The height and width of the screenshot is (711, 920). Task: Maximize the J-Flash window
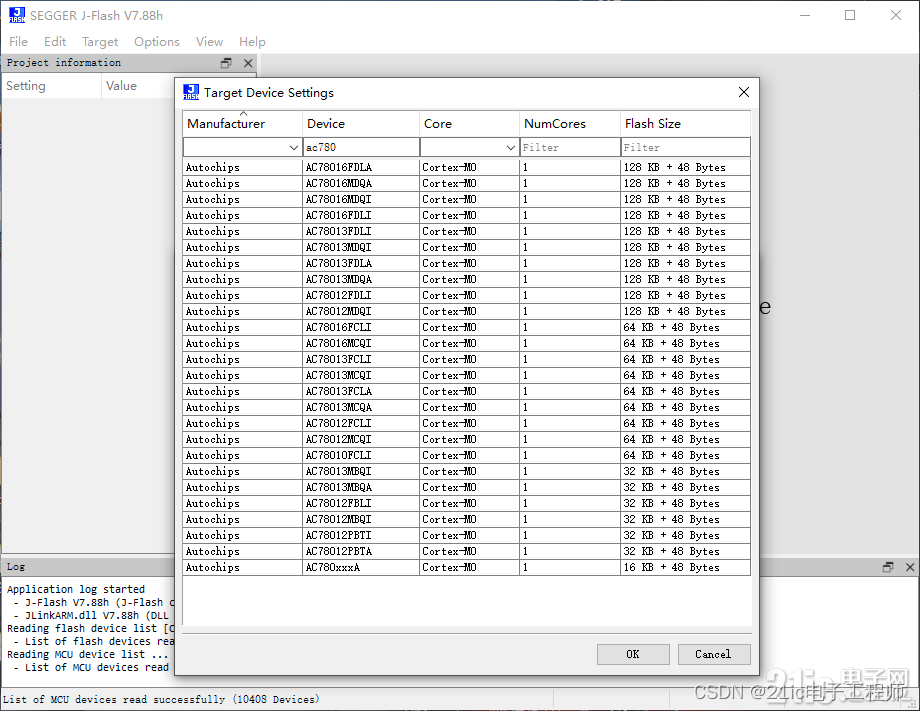click(850, 15)
